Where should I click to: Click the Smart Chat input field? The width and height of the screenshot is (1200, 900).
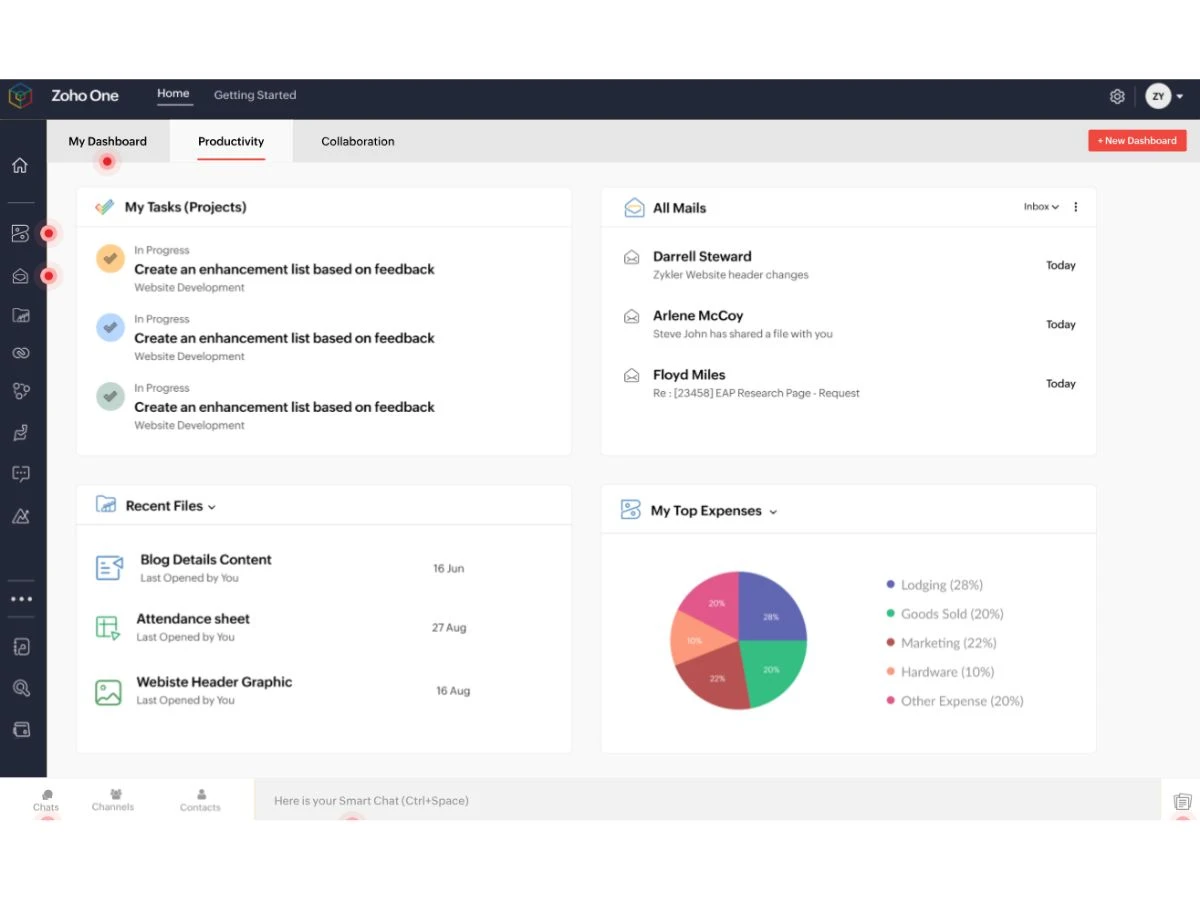(709, 800)
